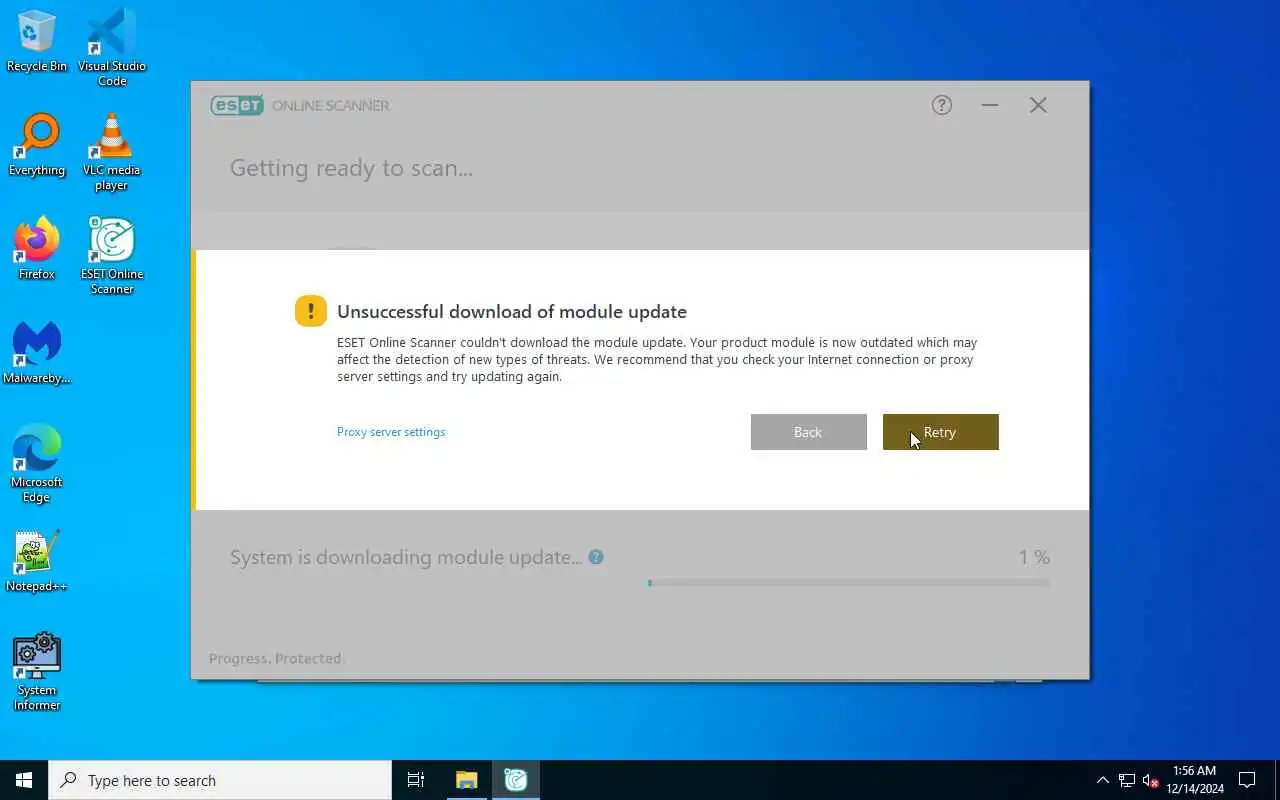Select Notepad++ desktop icon

coord(37,561)
